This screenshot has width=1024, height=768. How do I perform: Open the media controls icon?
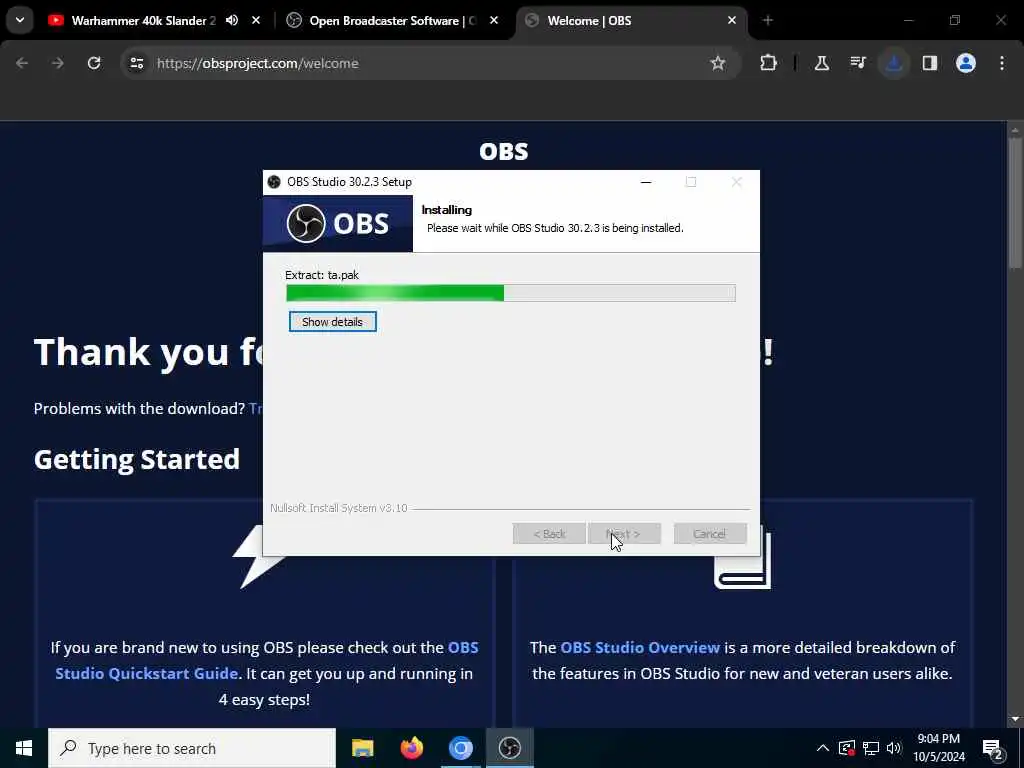click(x=857, y=63)
